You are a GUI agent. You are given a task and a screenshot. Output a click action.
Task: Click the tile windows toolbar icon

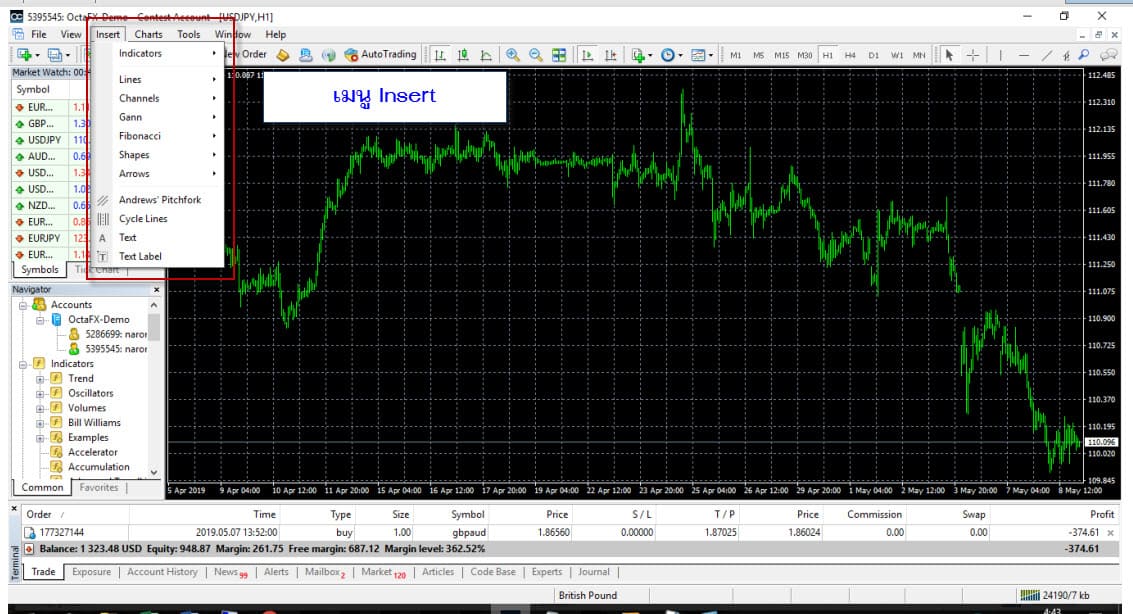[560, 55]
